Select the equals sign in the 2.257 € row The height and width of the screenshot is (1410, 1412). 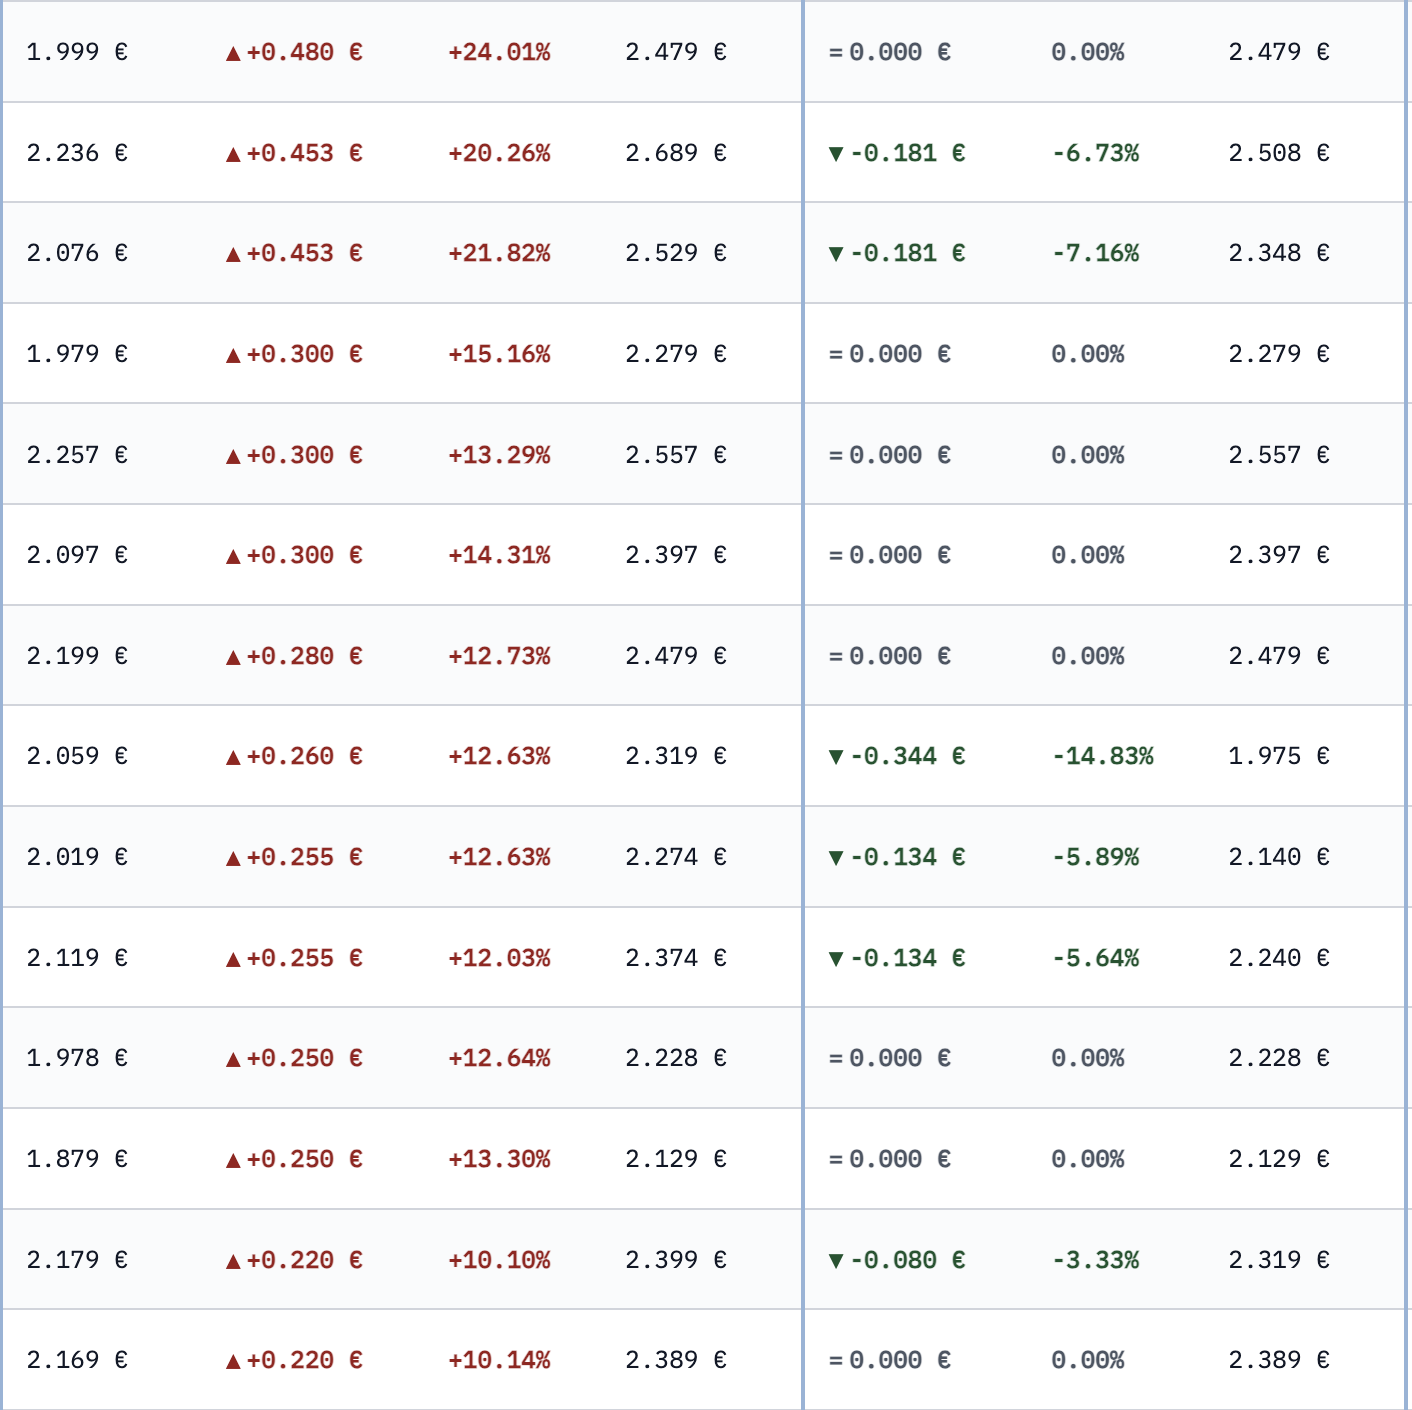tap(836, 456)
